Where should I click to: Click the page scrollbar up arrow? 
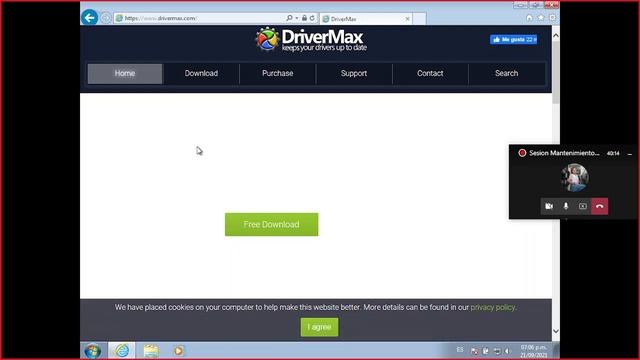556,36
